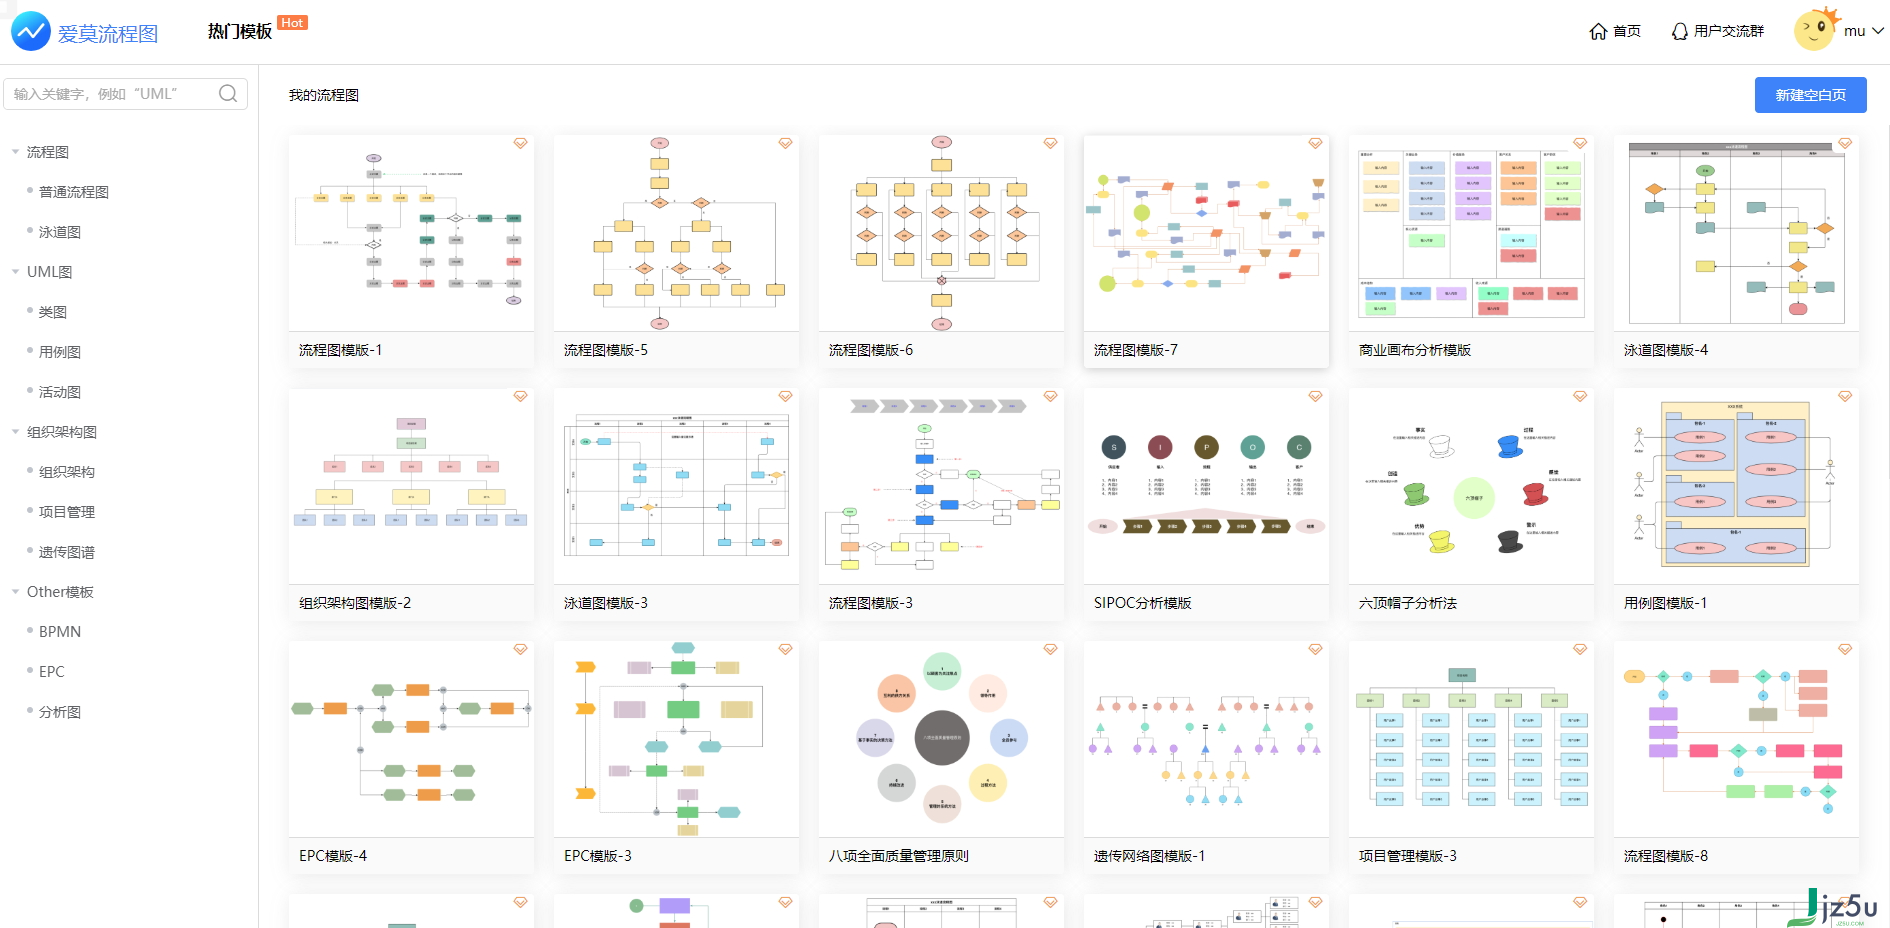Select 活动图 in sidebar

60,392
